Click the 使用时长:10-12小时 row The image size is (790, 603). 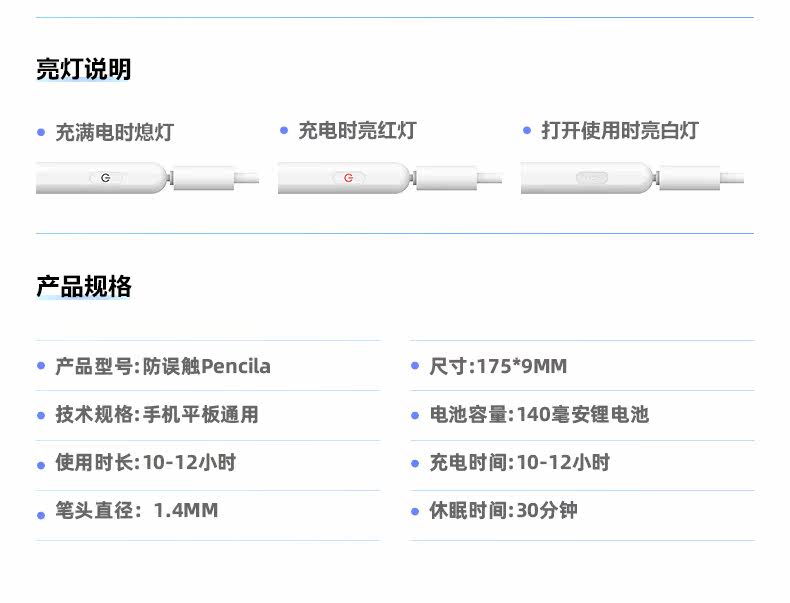pos(208,463)
